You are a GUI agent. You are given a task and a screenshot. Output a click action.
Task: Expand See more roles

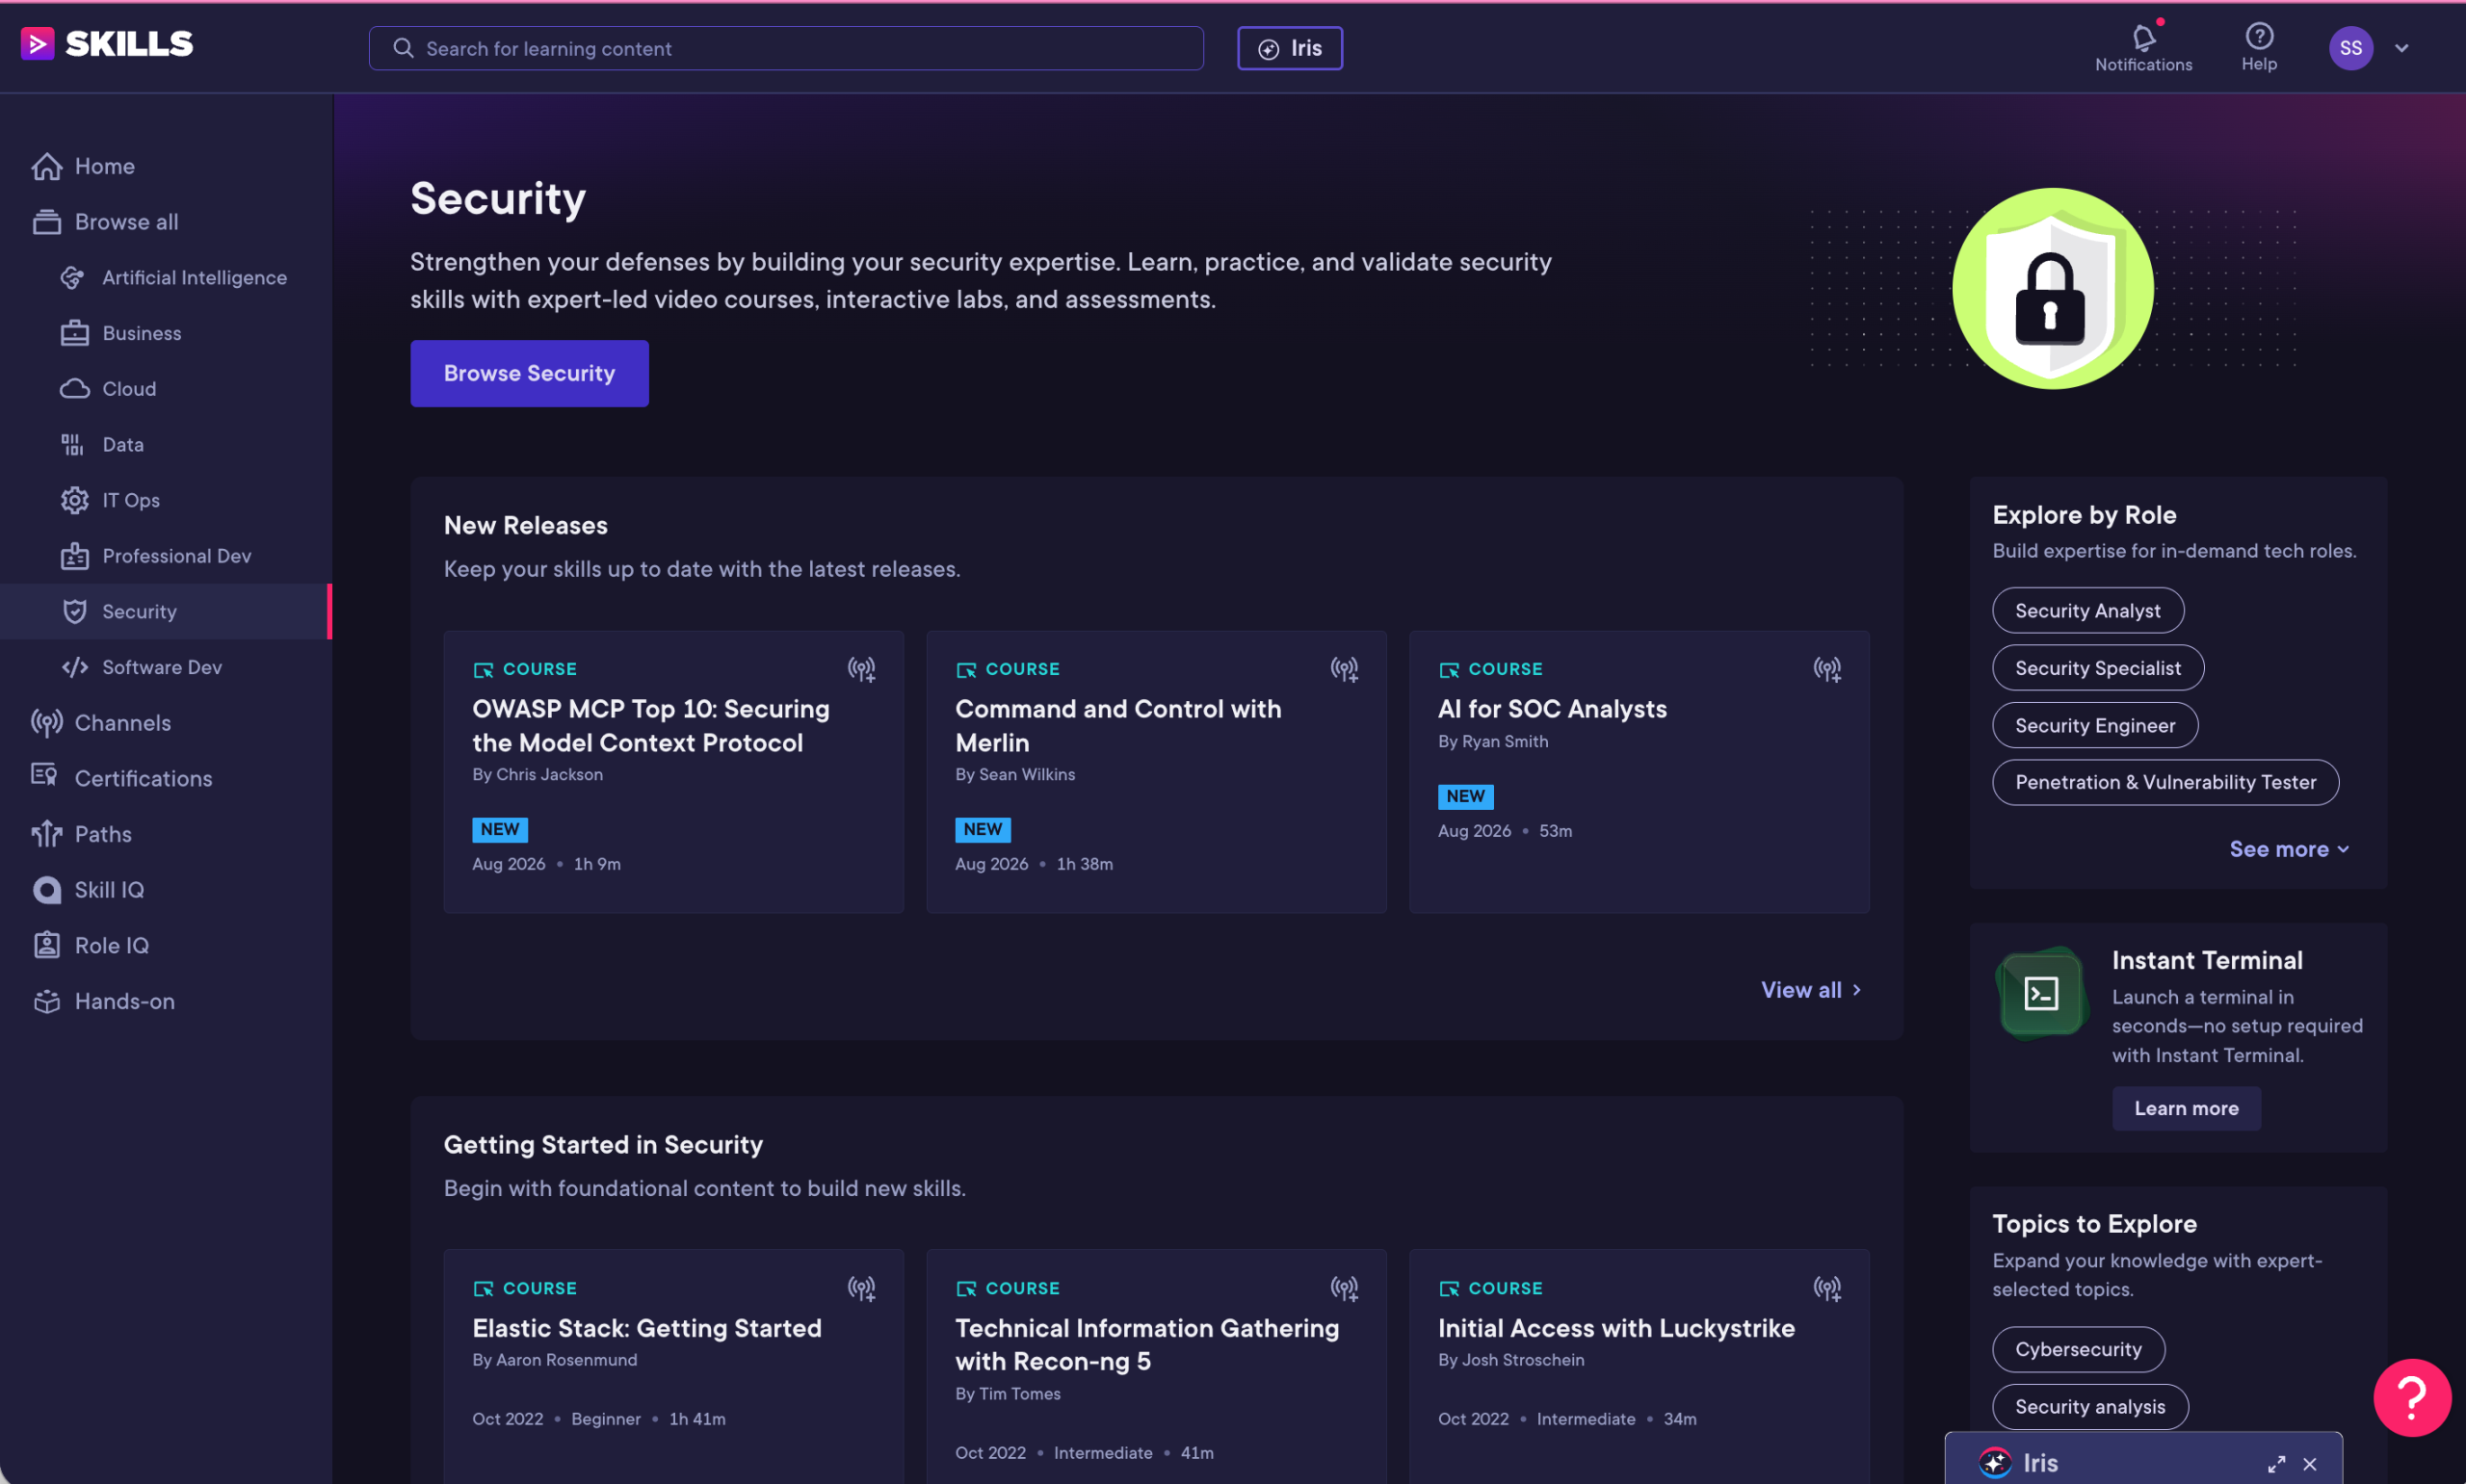click(x=2288, y=849)
